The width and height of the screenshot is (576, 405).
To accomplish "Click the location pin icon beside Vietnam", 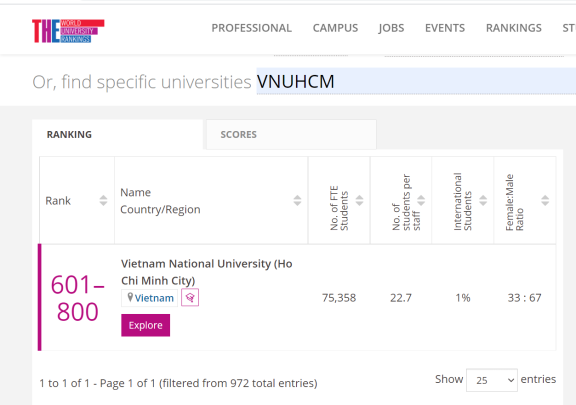I will coord(130,297).
